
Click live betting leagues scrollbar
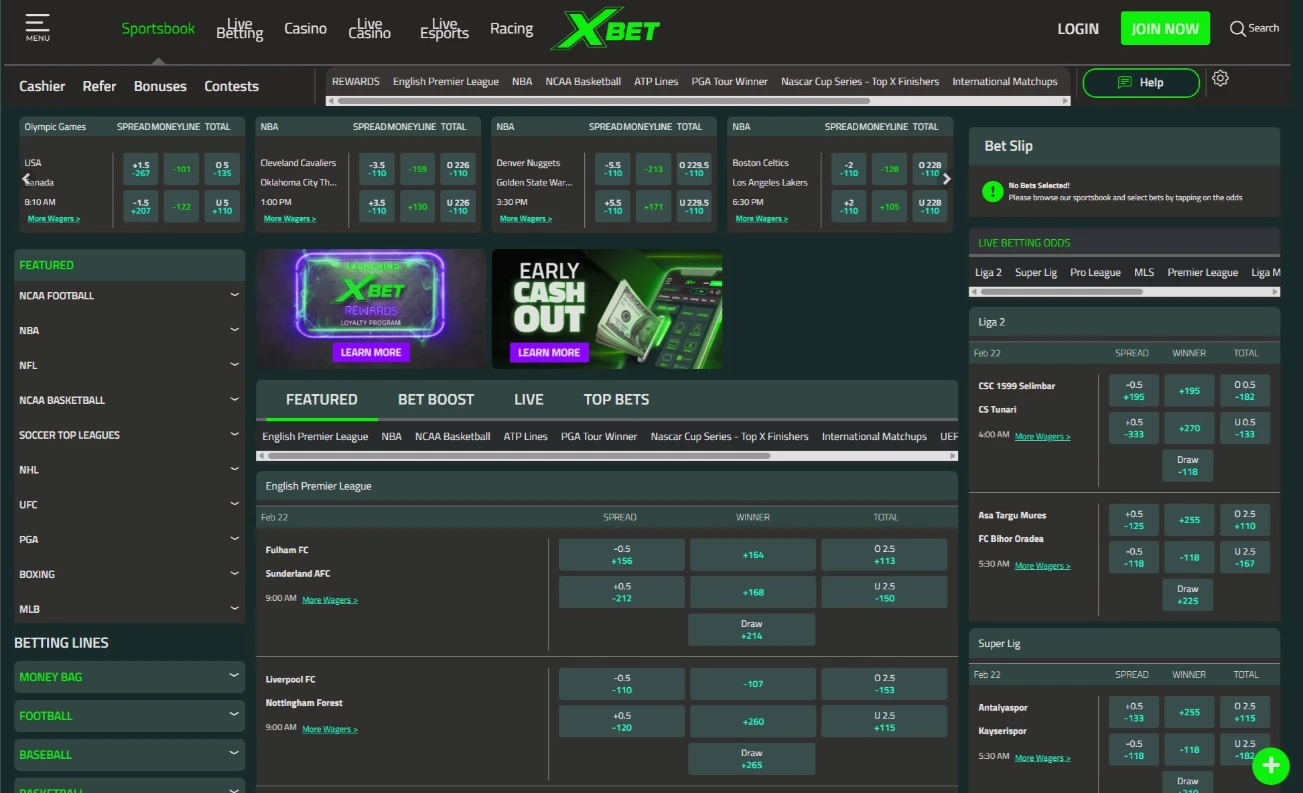point(1062,292)
